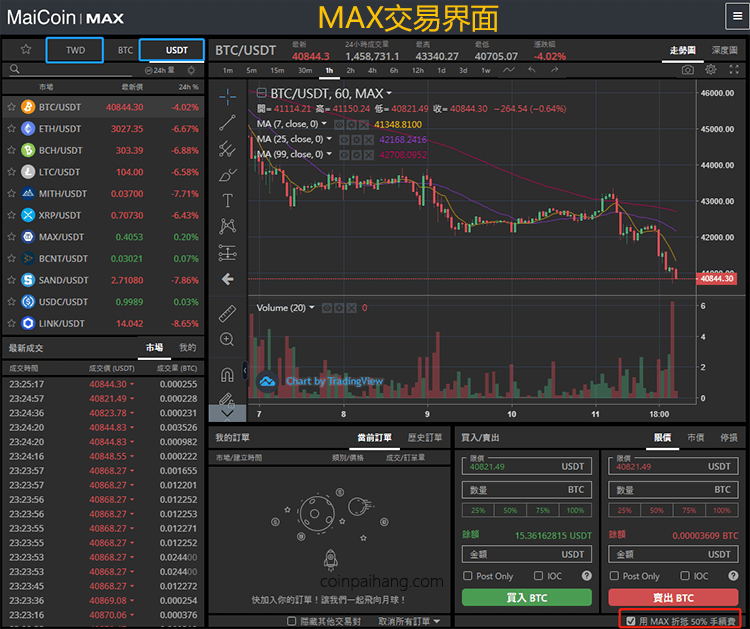The width and height of the screenshot is (750, 629).
Task: Collapse the chart legend box icon
Action: pos(262,93)
